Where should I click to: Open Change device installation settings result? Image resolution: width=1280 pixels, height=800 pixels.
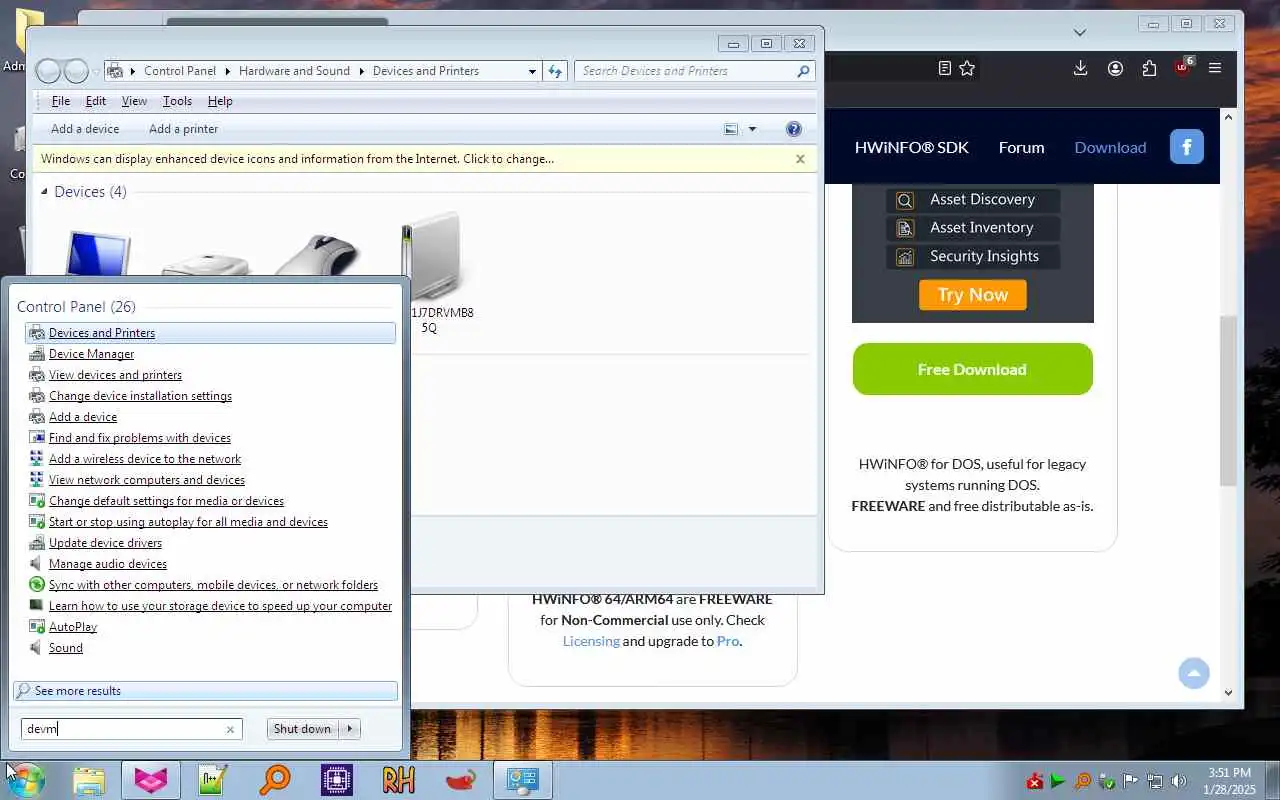[140, 396]
